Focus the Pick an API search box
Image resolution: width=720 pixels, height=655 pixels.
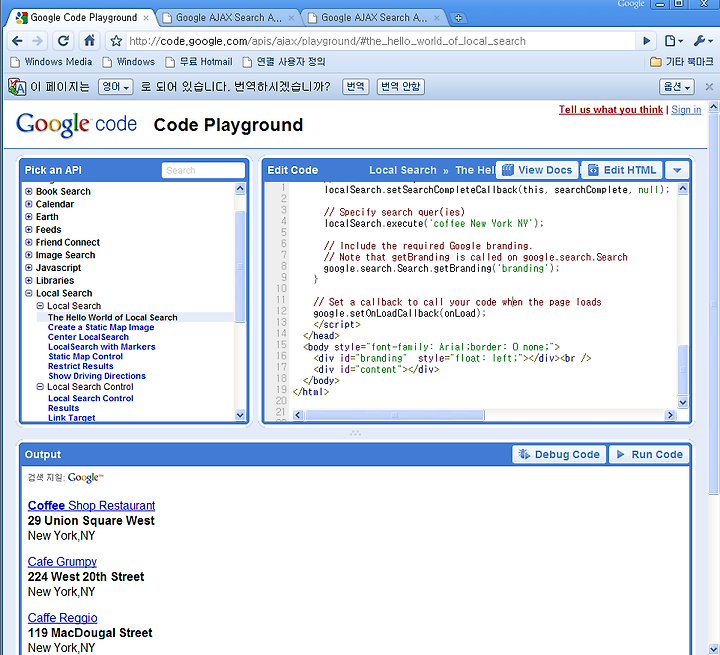[203, 170]
